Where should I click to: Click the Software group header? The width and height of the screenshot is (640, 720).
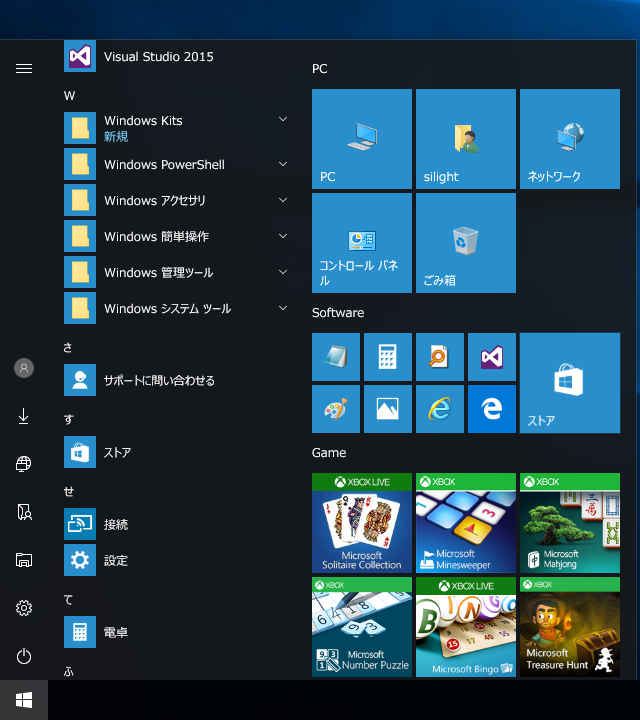(x=338, y=313)
